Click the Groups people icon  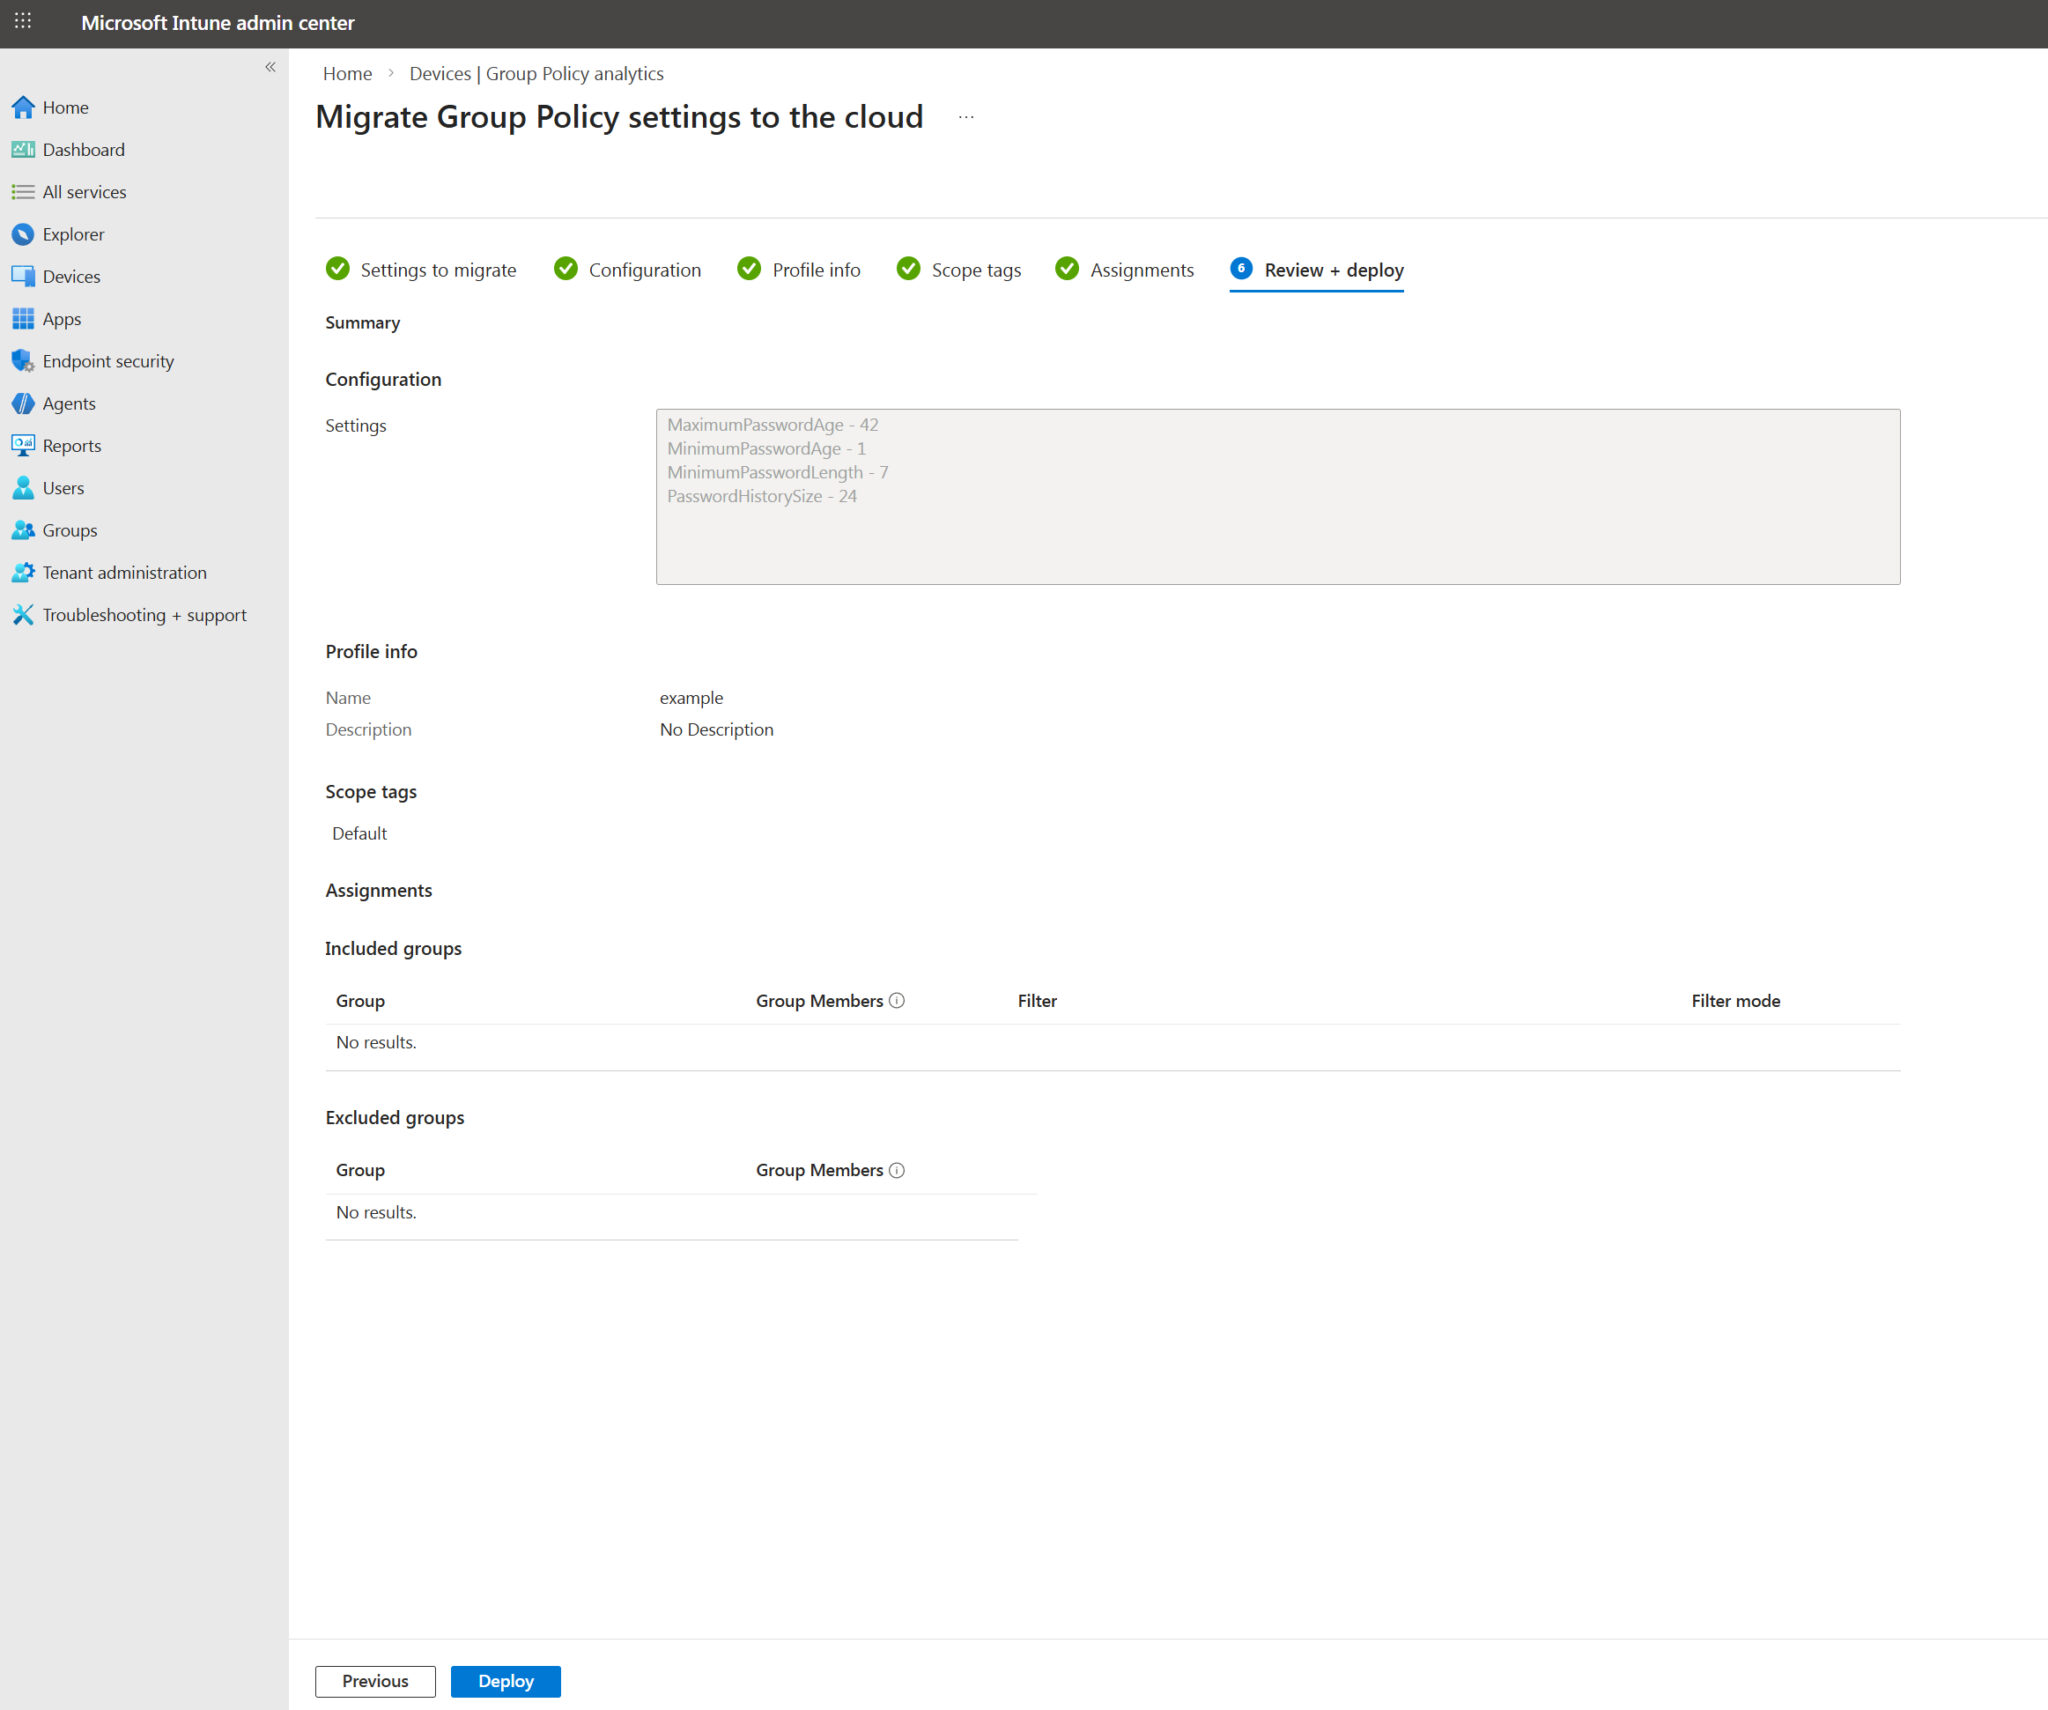pos(23,530)
